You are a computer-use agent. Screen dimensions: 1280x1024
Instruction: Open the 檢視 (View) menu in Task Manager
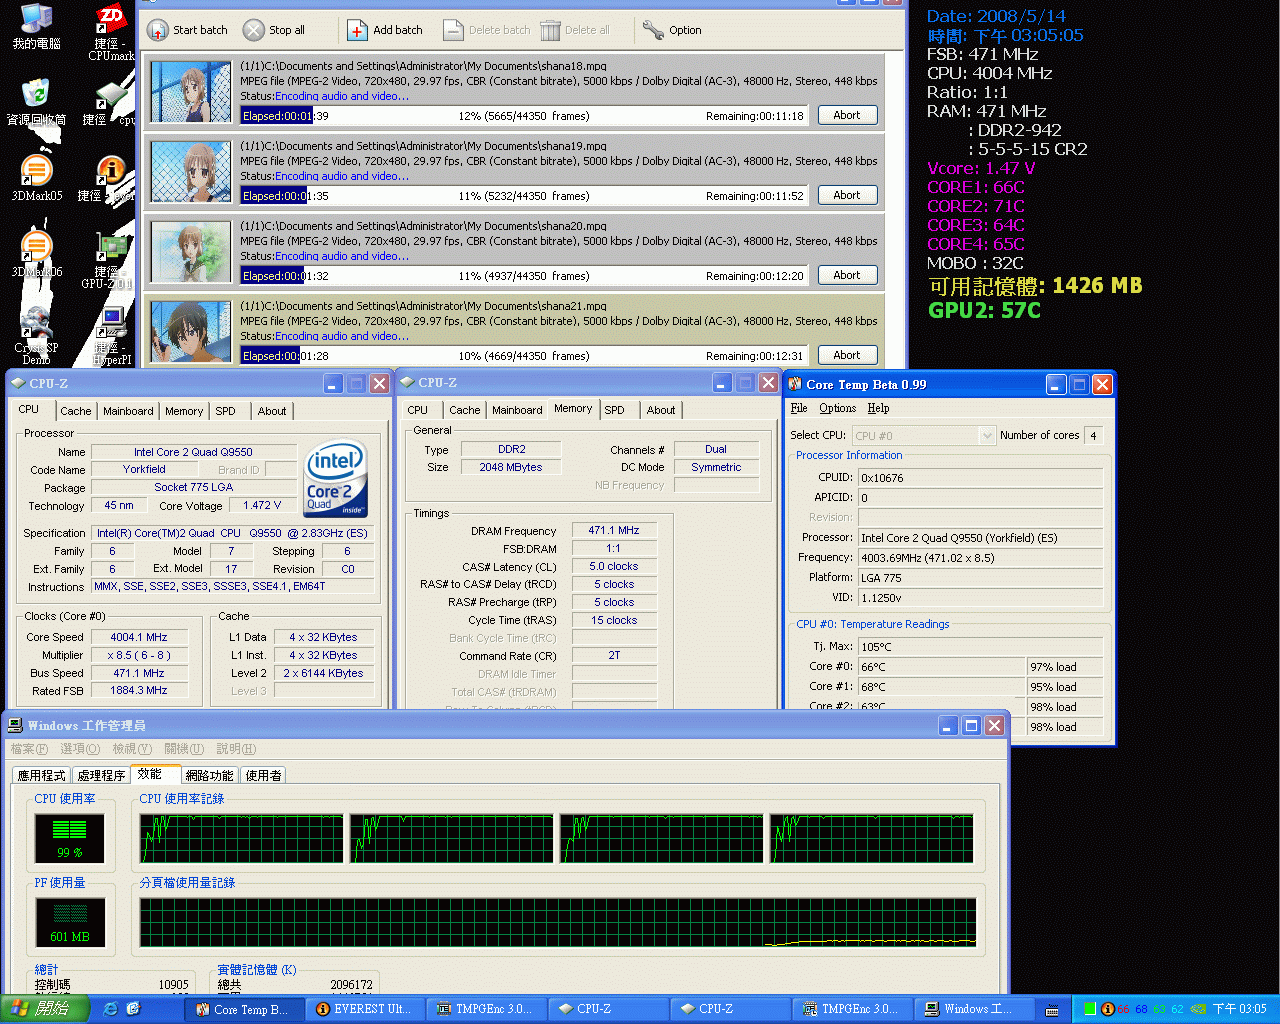point(132,749)
